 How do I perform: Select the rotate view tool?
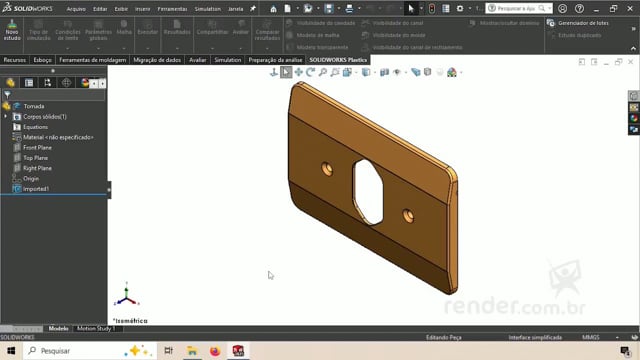pyautogui.click(x=311, y=72)
